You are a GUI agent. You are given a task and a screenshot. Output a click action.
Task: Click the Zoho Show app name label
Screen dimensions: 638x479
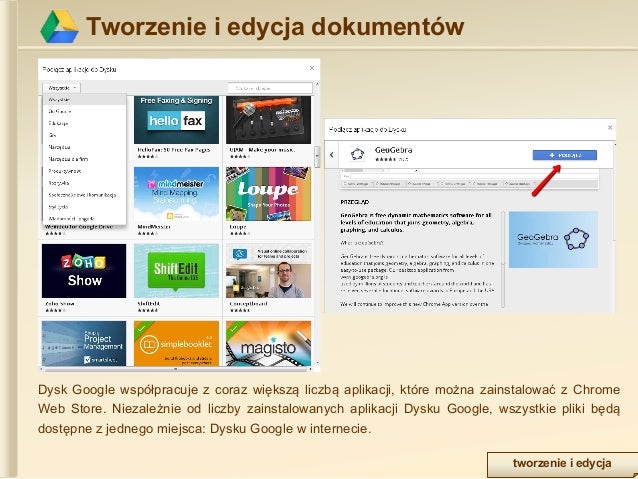[60, 304]
